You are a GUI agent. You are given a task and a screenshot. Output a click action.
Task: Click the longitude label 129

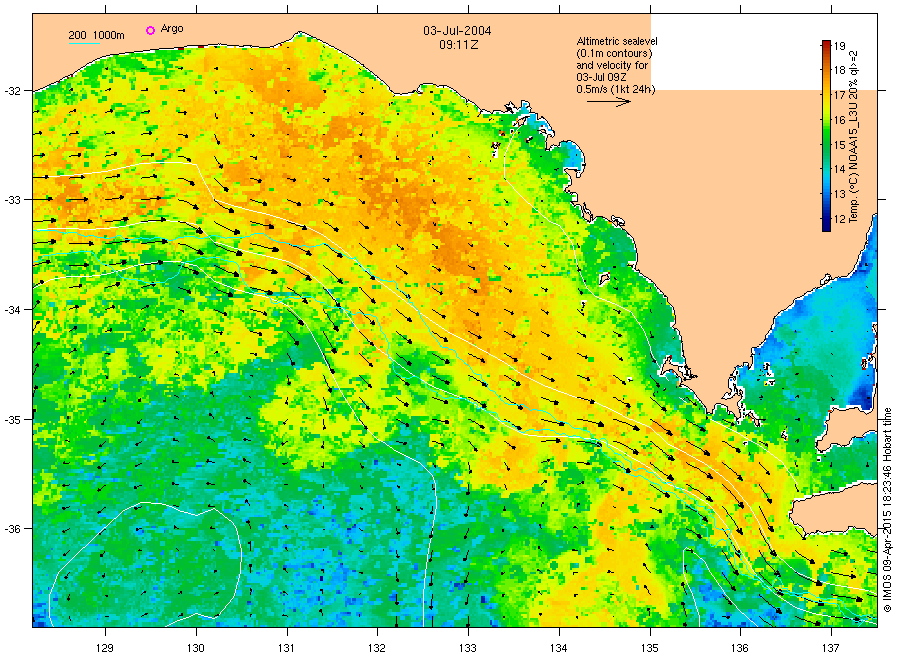tap(104, 649)
